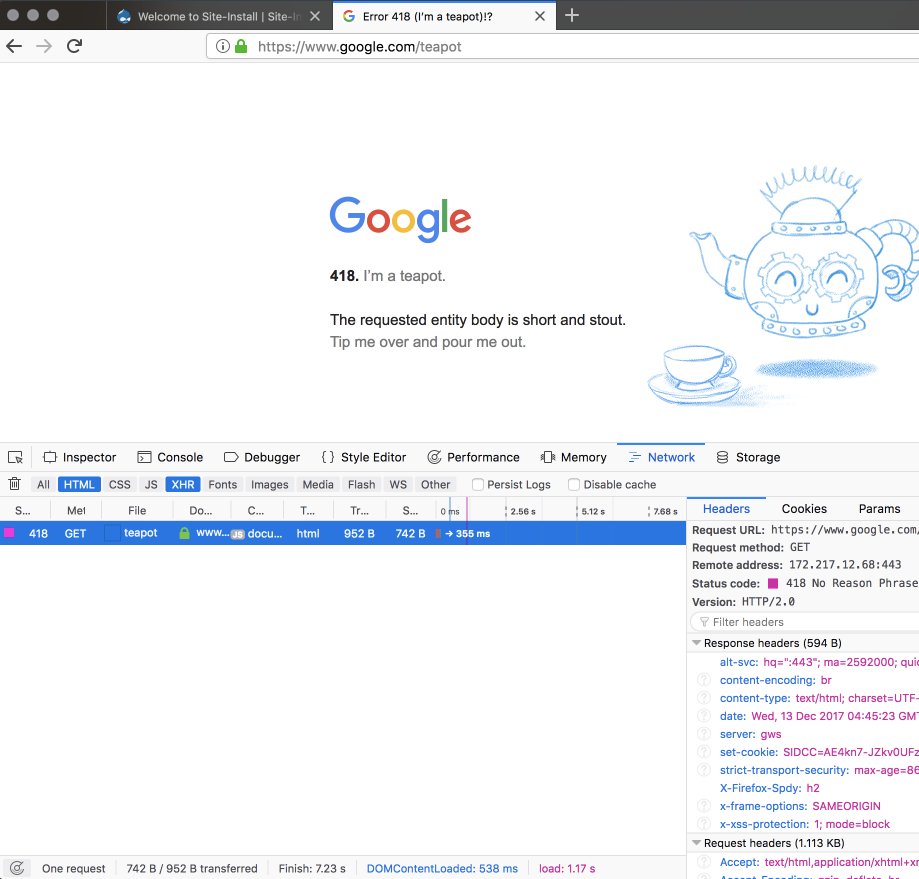Select the Network panel tab
This screenshot has height=879, width=919.
pyautogui.click(x=661, y=457)
